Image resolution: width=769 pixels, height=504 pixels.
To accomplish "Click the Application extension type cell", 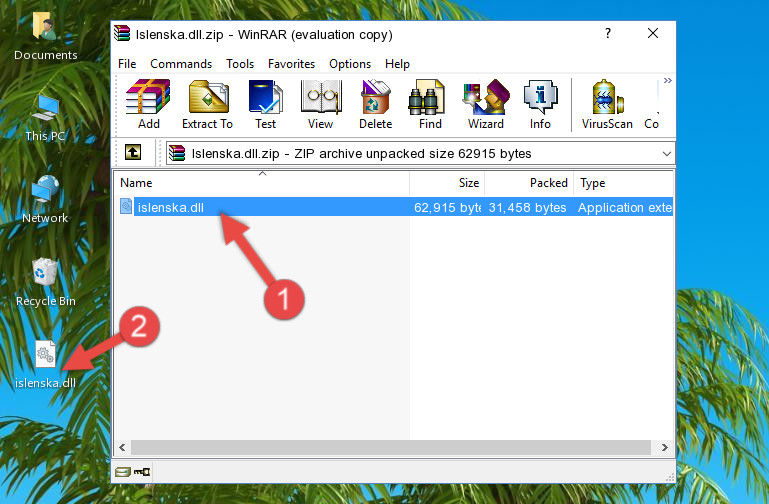I will coord(625,207).
